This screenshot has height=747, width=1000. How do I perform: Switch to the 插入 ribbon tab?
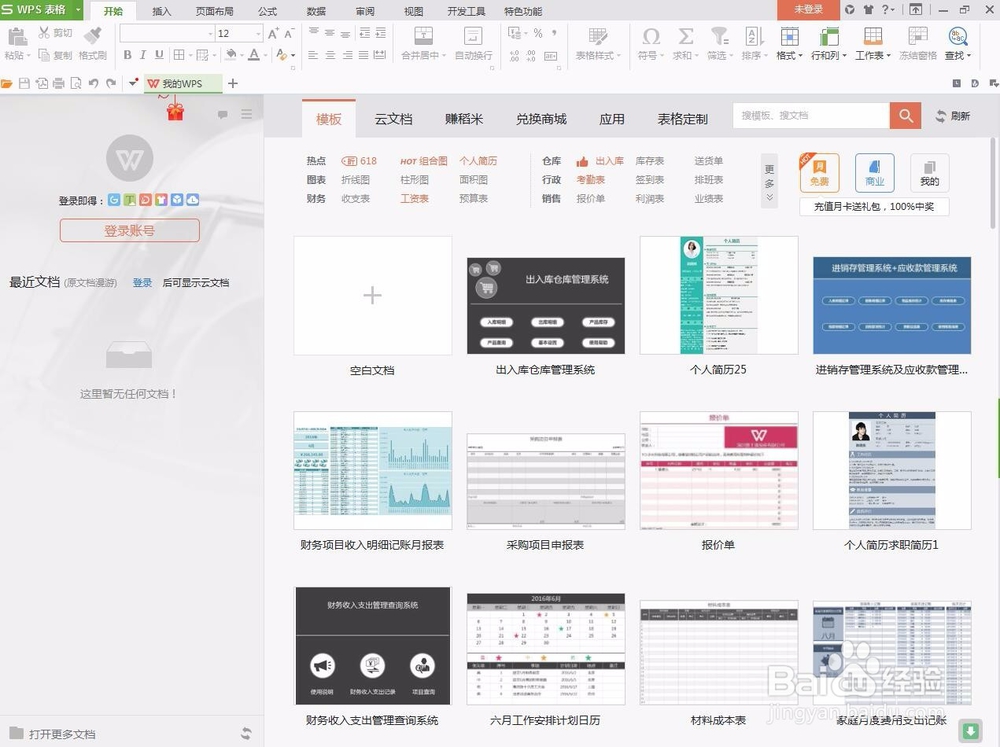[162, 11]
